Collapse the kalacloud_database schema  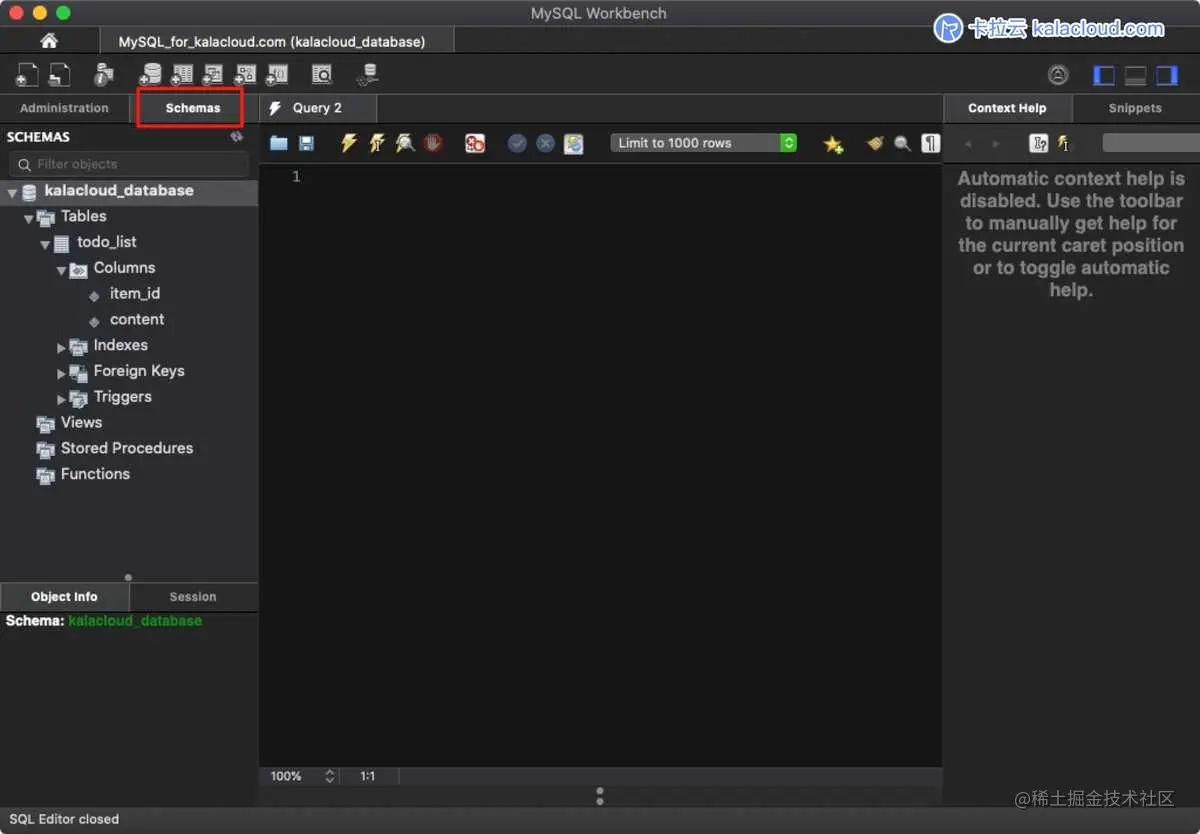pyautogui.click(x=12, y=192)
